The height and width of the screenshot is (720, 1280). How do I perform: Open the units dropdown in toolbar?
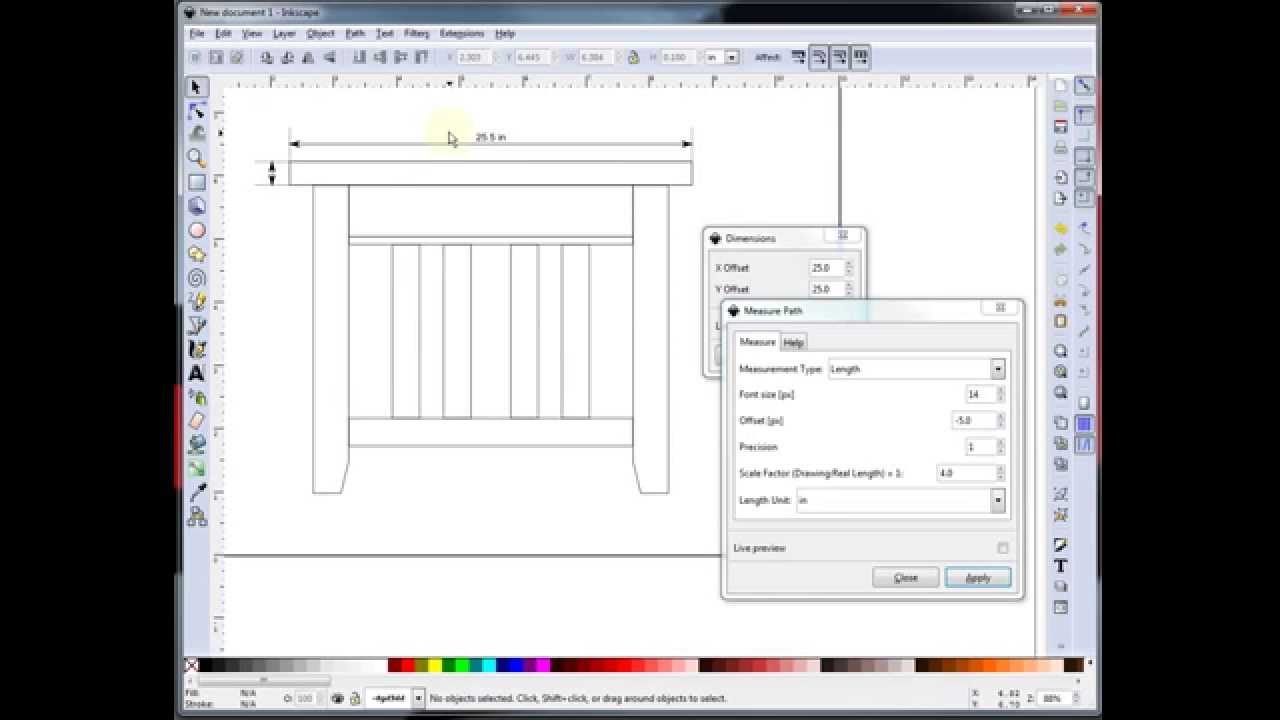[733, 58]
